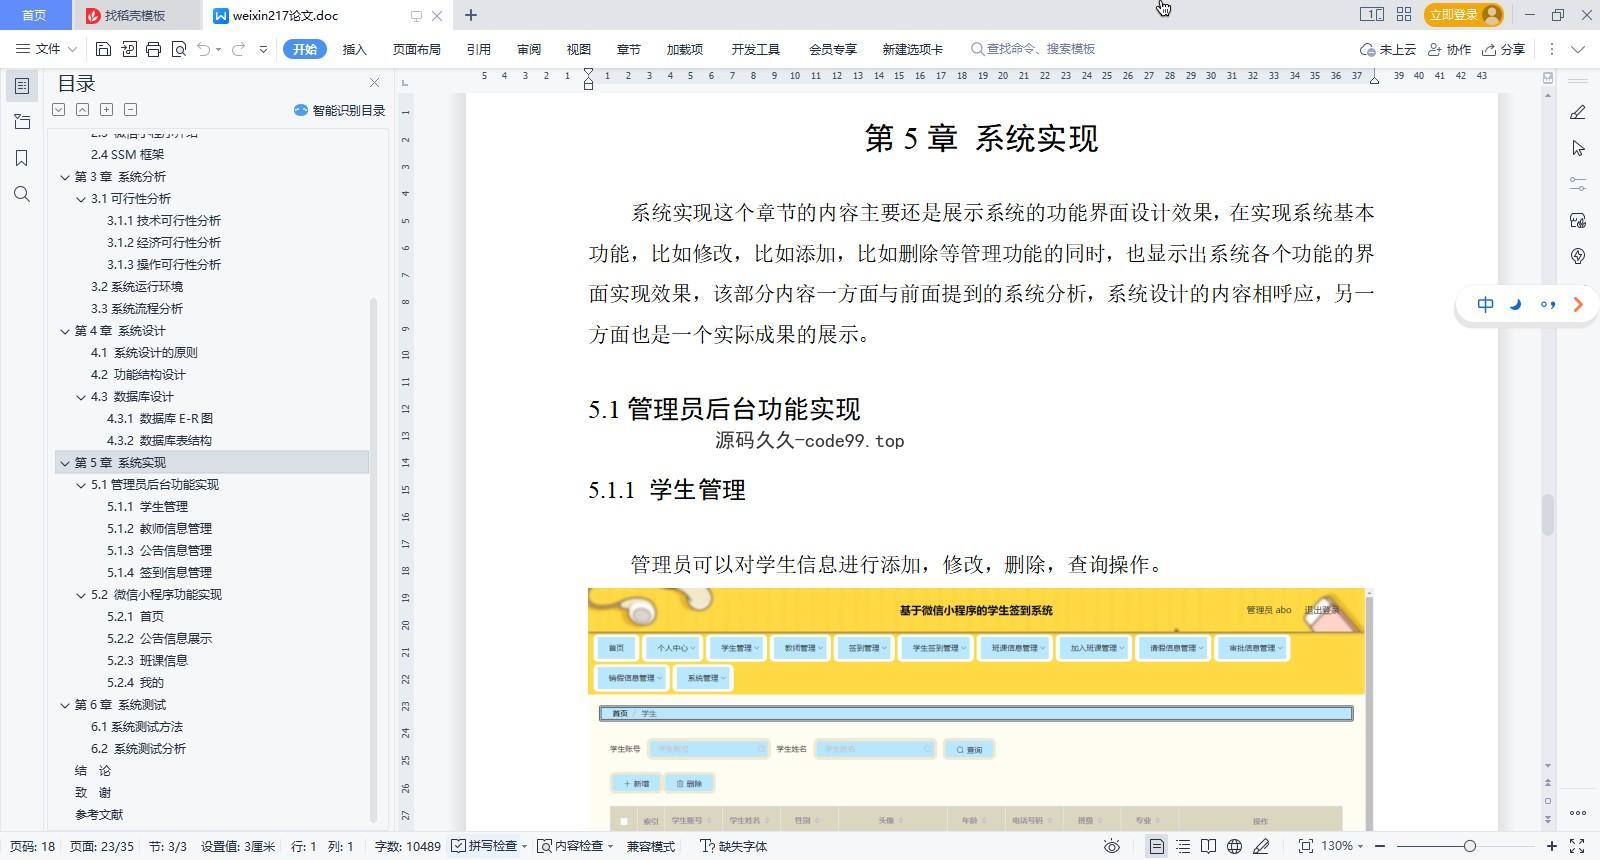The width and height of the screenshot is (1600, 860).
Task: Click the outline pane scrollbar thumb
Action: point(374,560)
